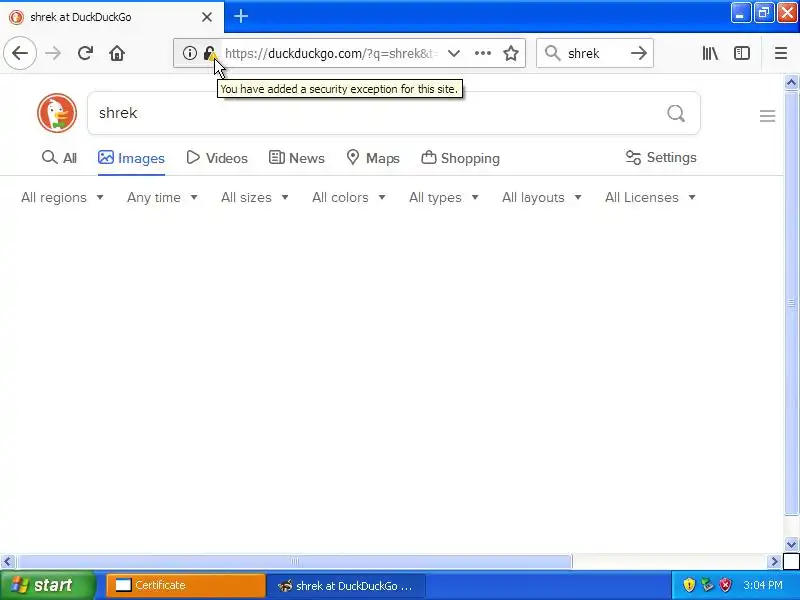The height and width of the screenshot is (600, 800).
Task: Expand the All types filter
Action: click(443, 197)
